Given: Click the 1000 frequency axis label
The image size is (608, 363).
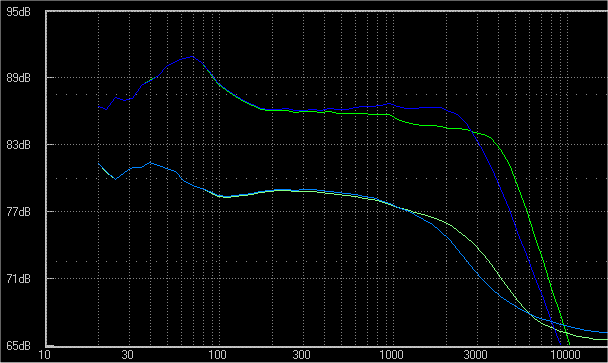Looking at the screenshot, I should click(x=391, y=355).
